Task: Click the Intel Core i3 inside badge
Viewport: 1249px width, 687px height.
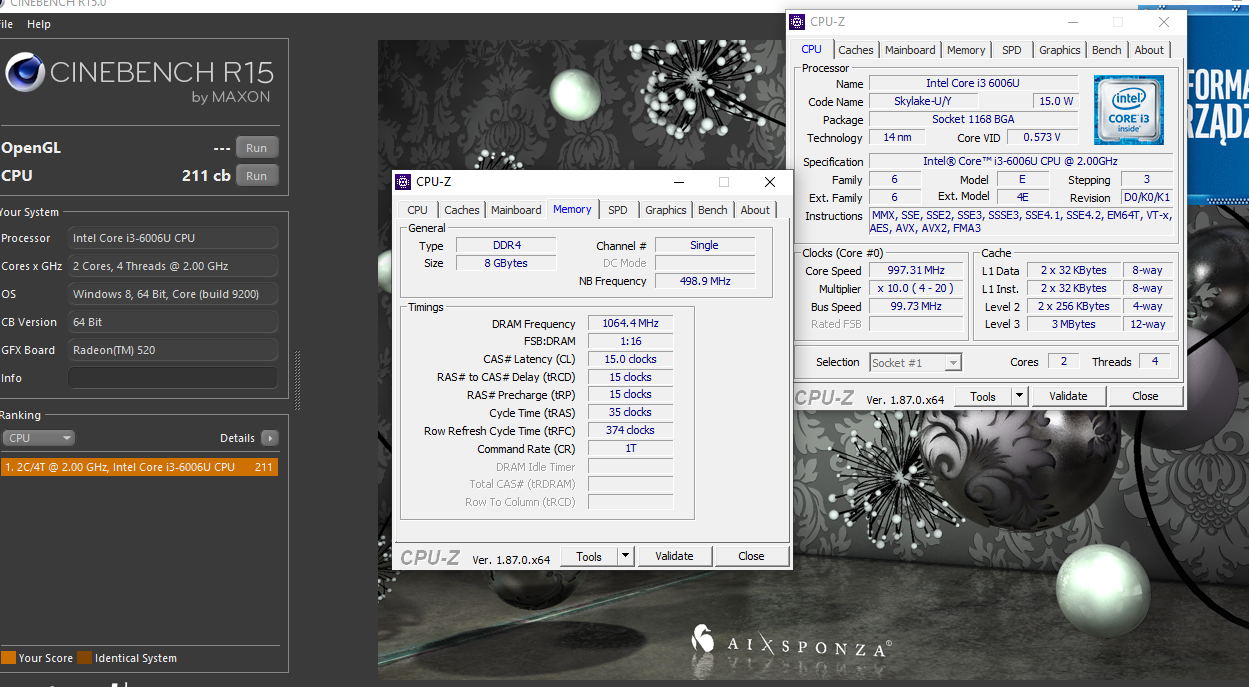Action: (x=1128, y=110)
